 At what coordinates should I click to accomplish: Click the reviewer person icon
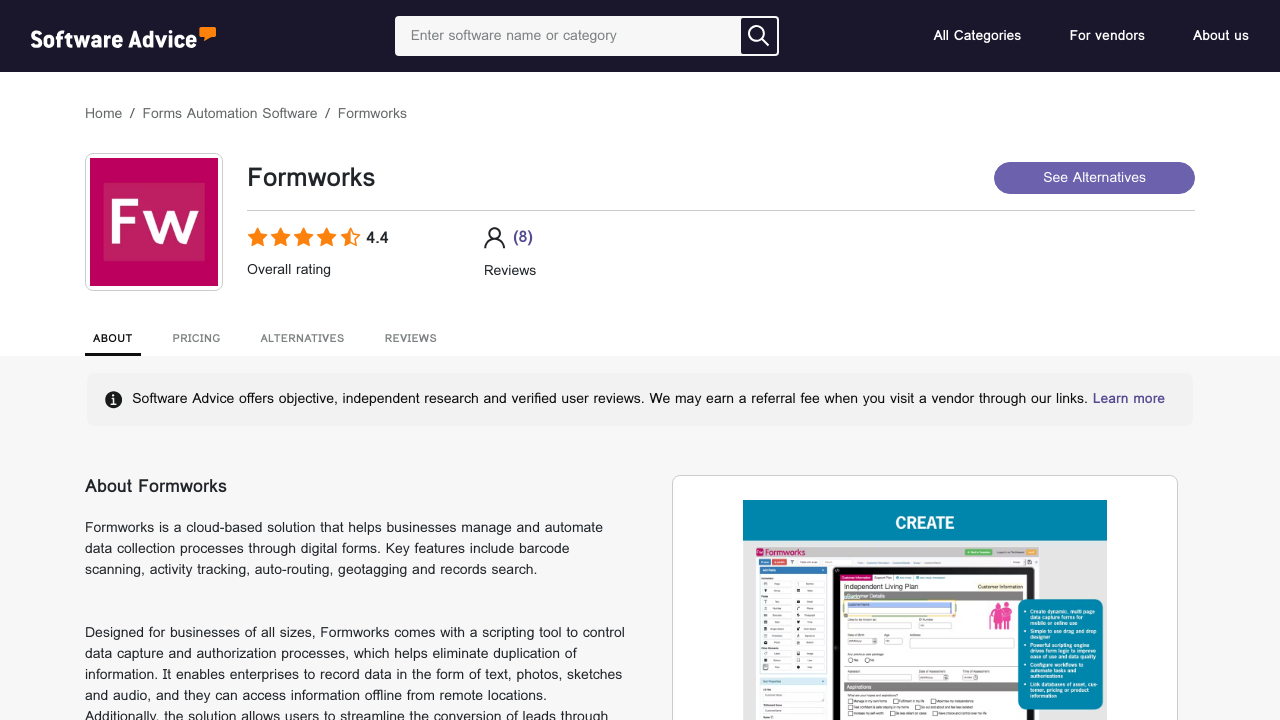[x=494, y=238]
